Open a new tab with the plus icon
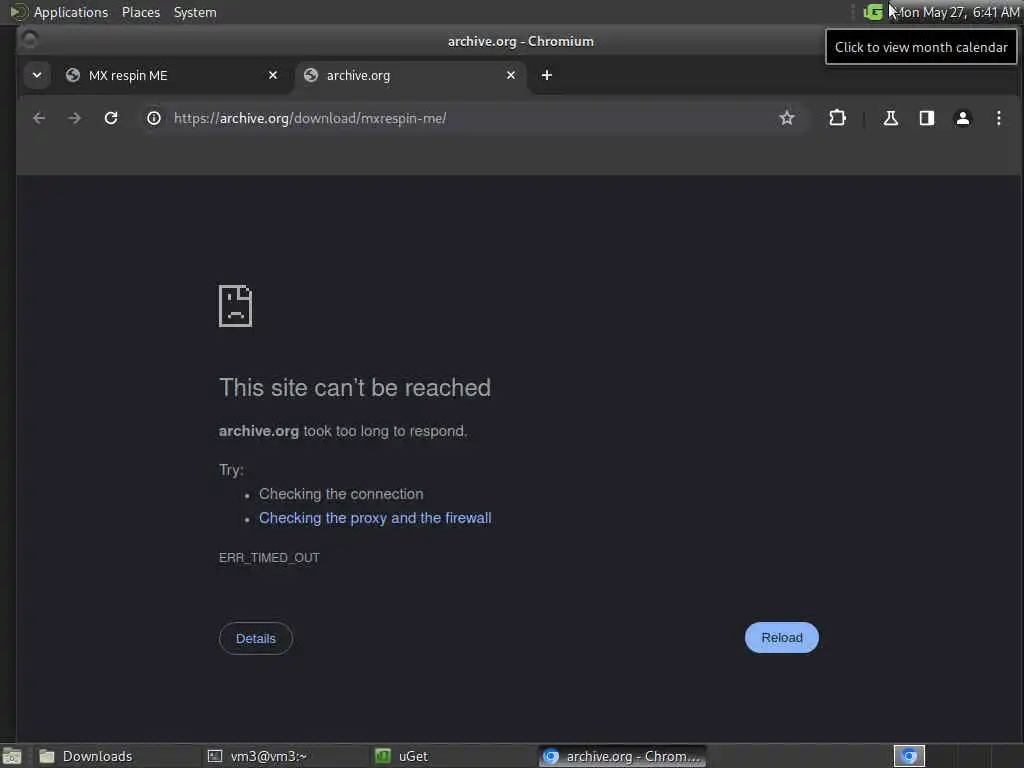This screenshot has height=768, width=1024. [x=547, y=75]
